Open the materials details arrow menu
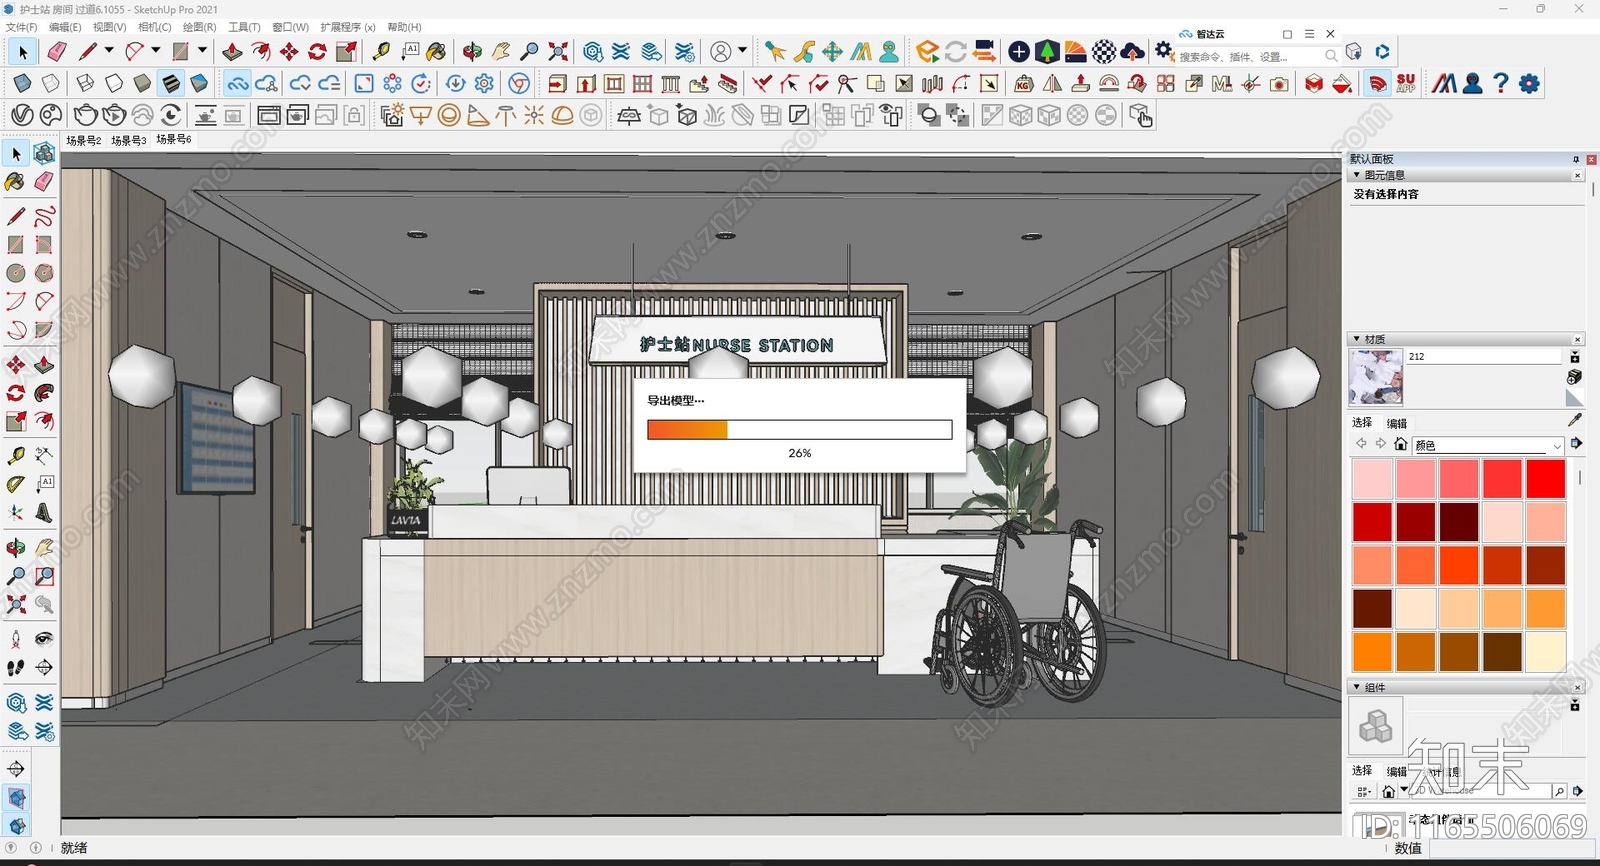Screen dimensions: 1600x866 click(x=1576, y=443)
